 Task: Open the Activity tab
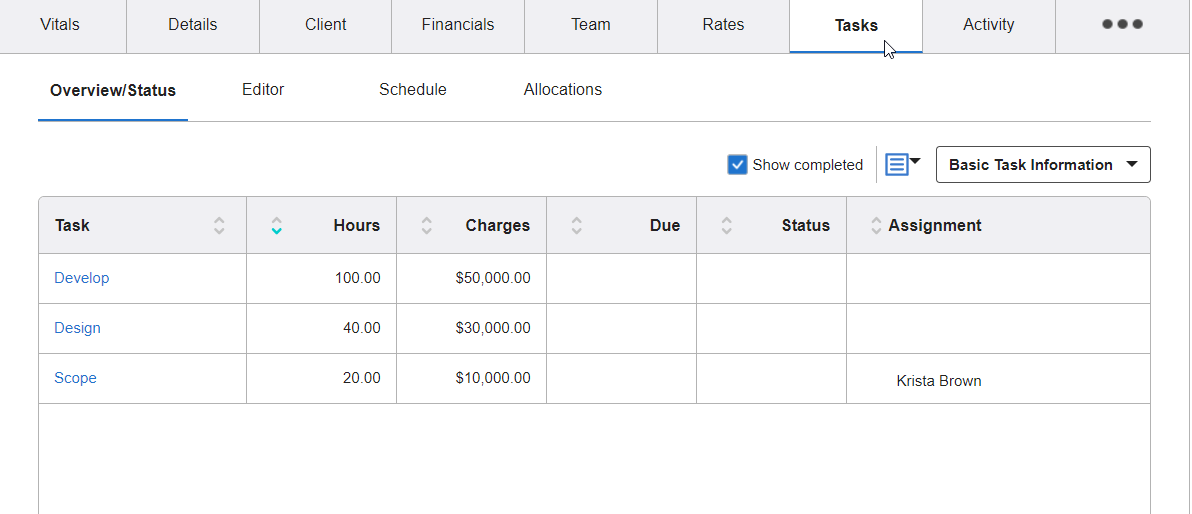(988, 25)
